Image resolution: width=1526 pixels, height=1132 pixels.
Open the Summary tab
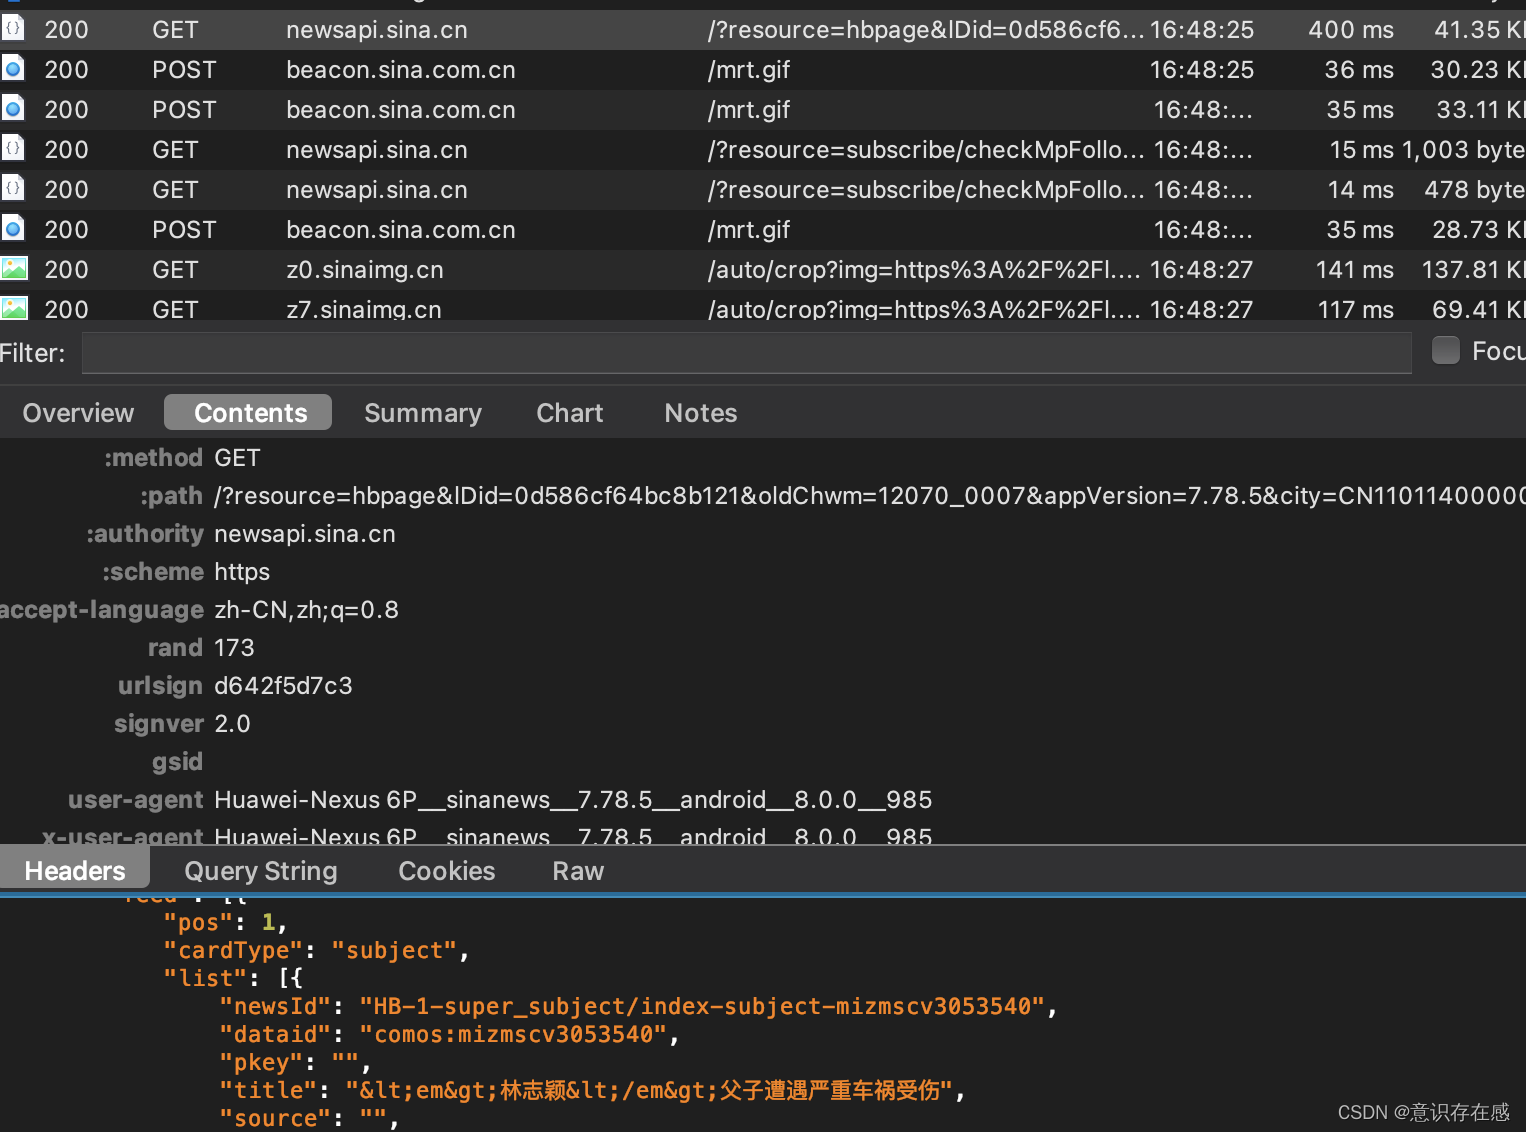[423, 413]
